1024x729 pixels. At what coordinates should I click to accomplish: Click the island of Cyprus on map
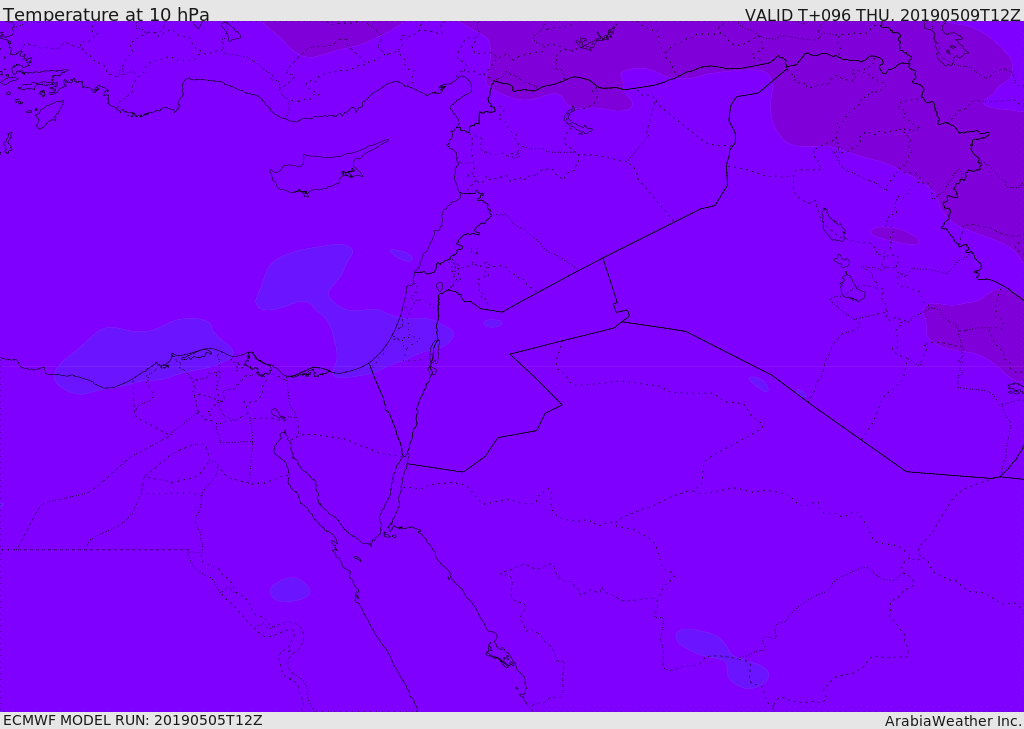click(327, 169)
